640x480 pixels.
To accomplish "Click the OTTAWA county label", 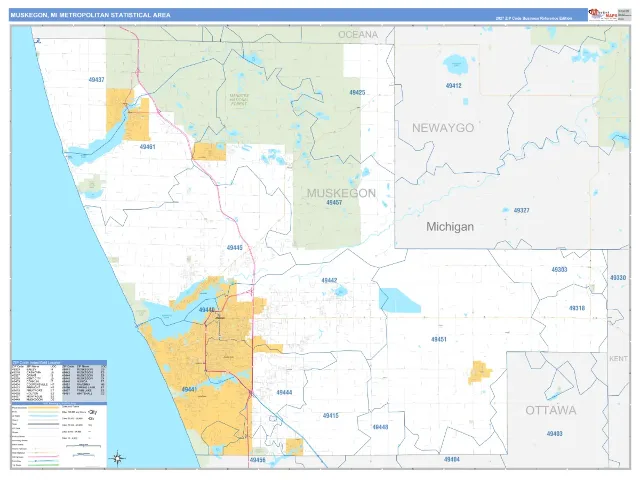I will [x=551, y=410].
